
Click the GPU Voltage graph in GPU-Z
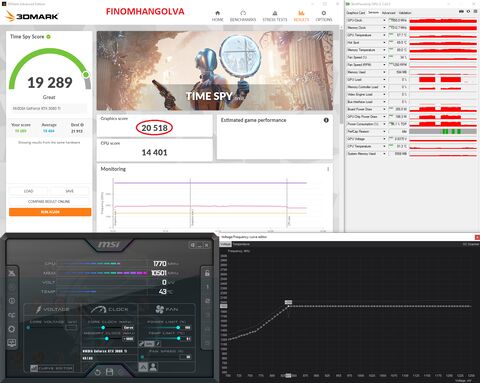443,139
